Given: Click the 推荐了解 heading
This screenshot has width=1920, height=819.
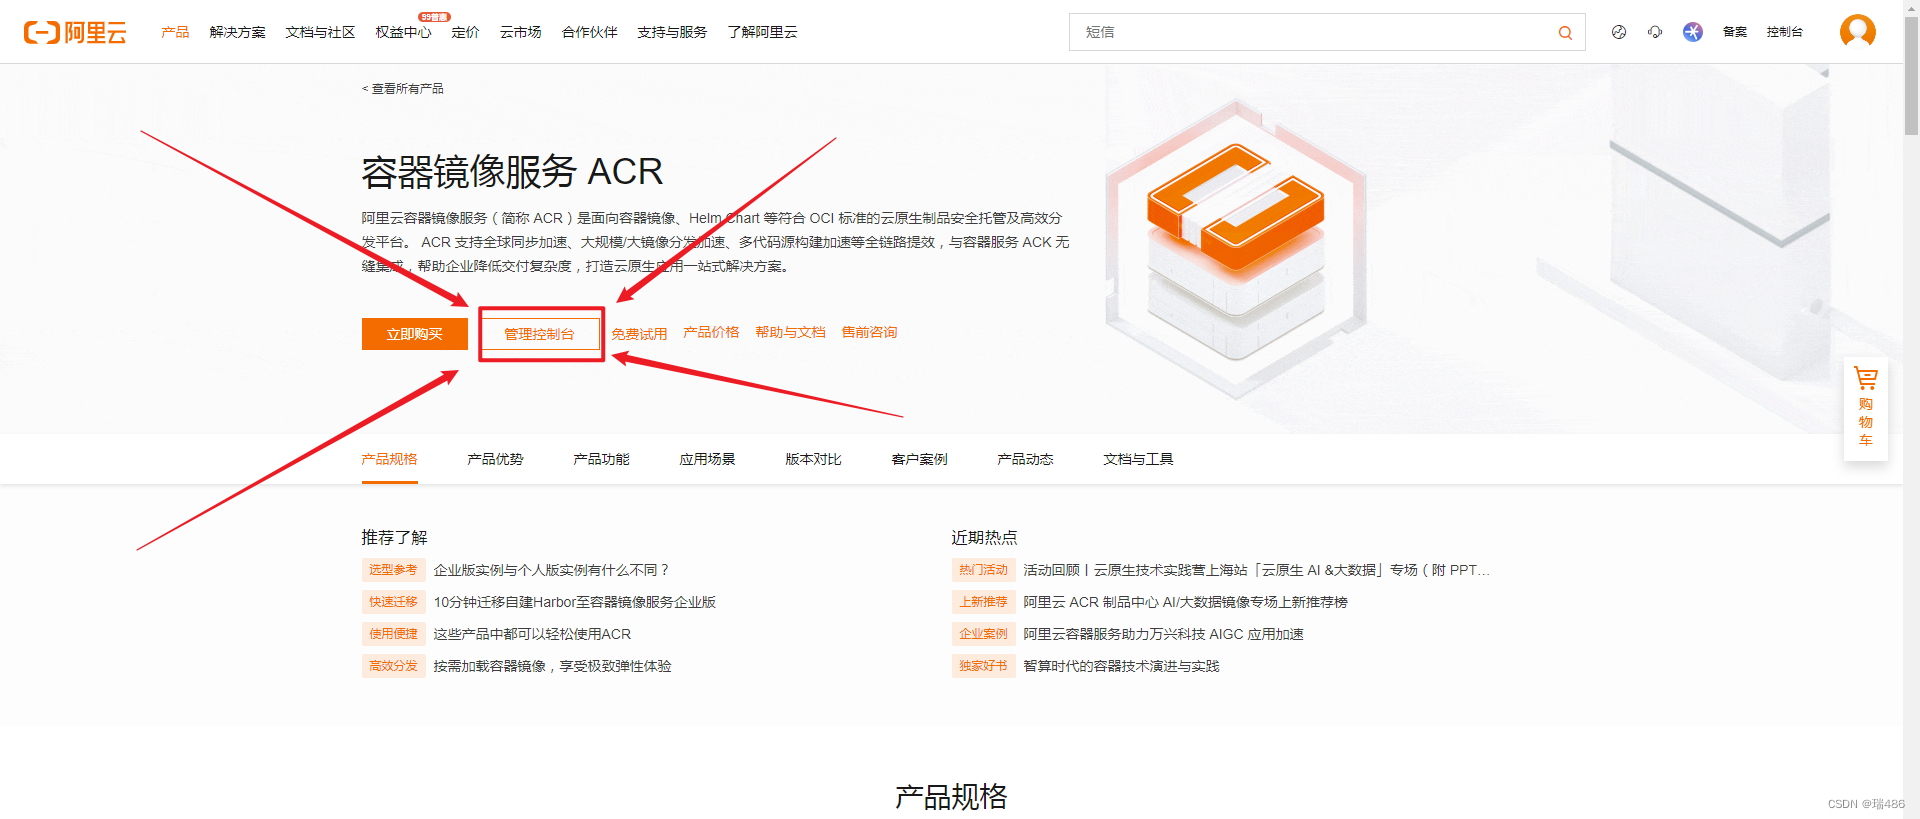Looking at the screenshot, I should pyautogui.click(x=394, y=537).
